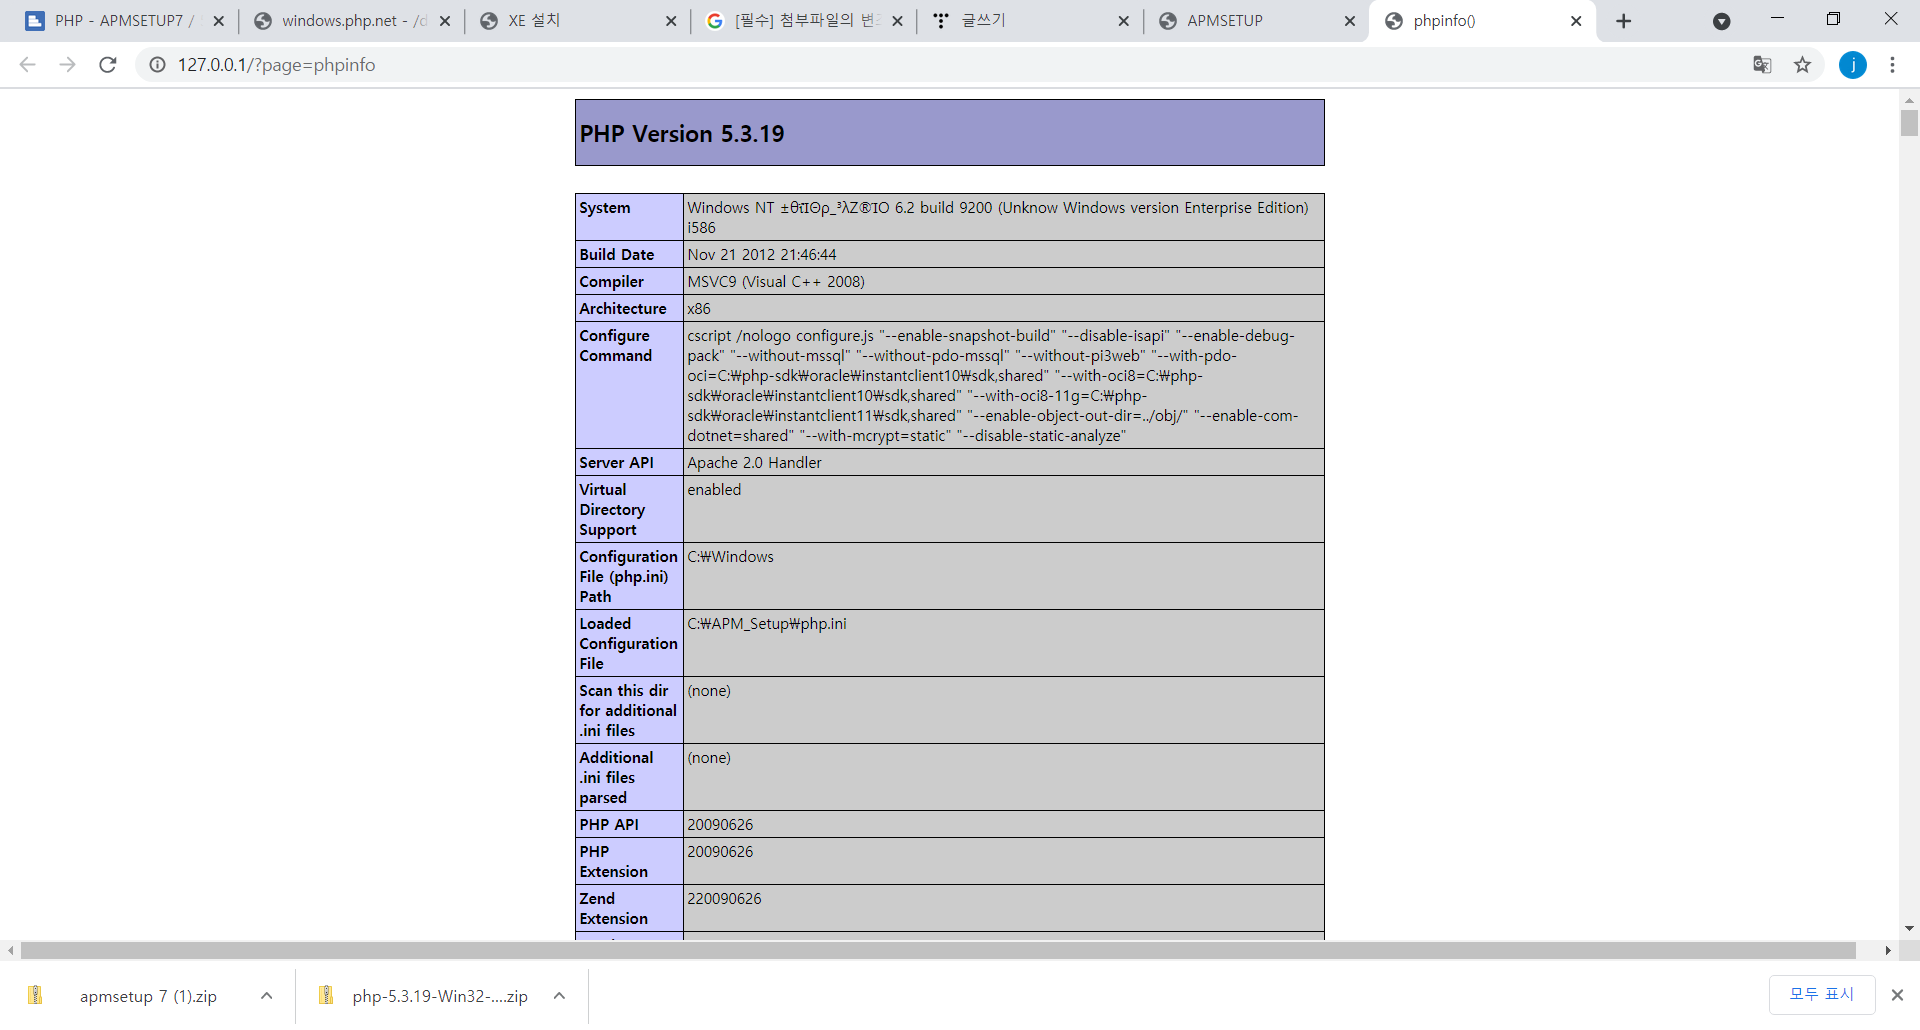Close the downloads bar

tap(1897, 995)
